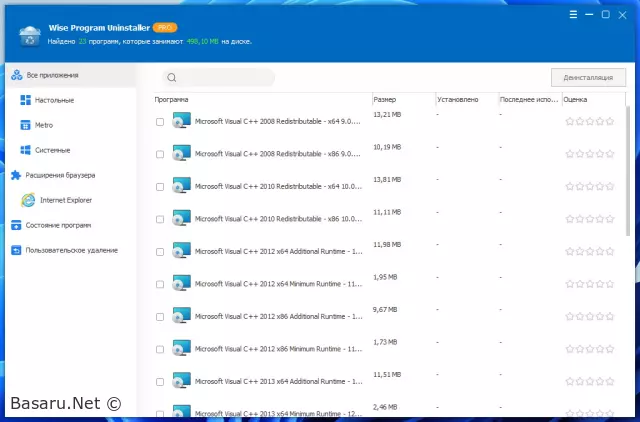Image resolution: width=640 pixels, height=422 pixels.
Task: Click the Internet Explorer logo icon
Action: (28, 200)
